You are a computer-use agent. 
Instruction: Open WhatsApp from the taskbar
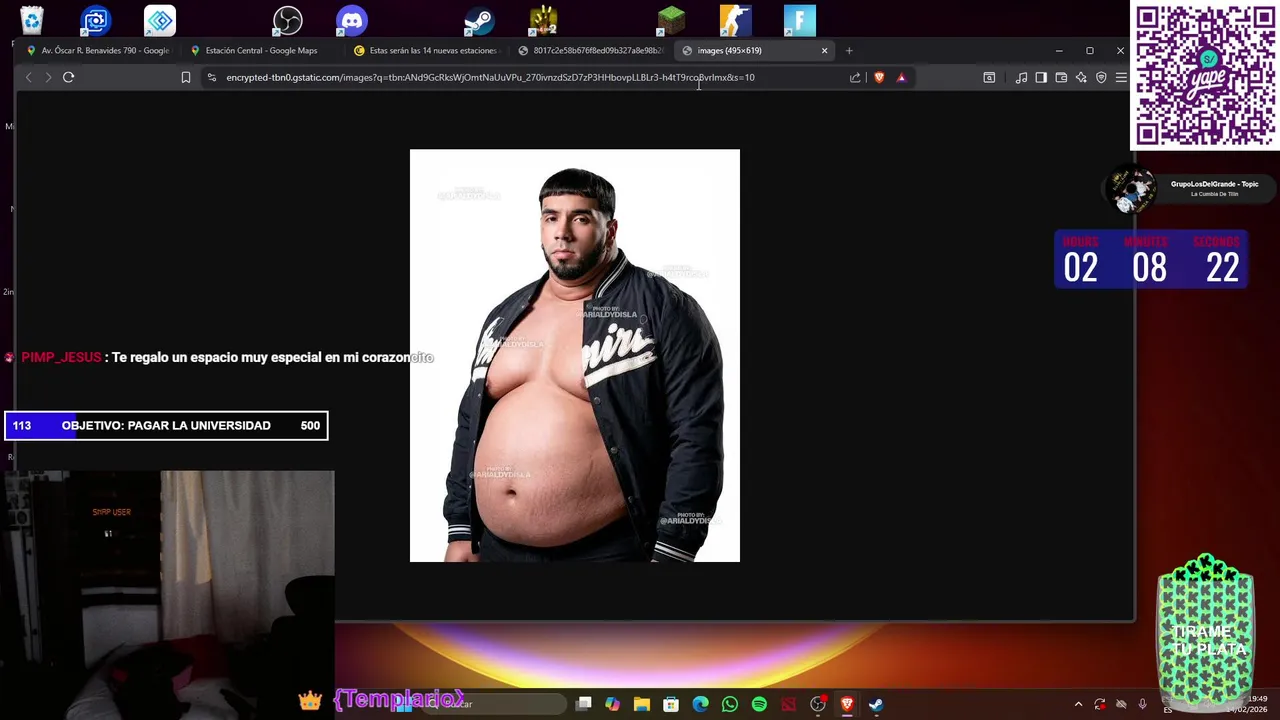[x=730, y=704]
